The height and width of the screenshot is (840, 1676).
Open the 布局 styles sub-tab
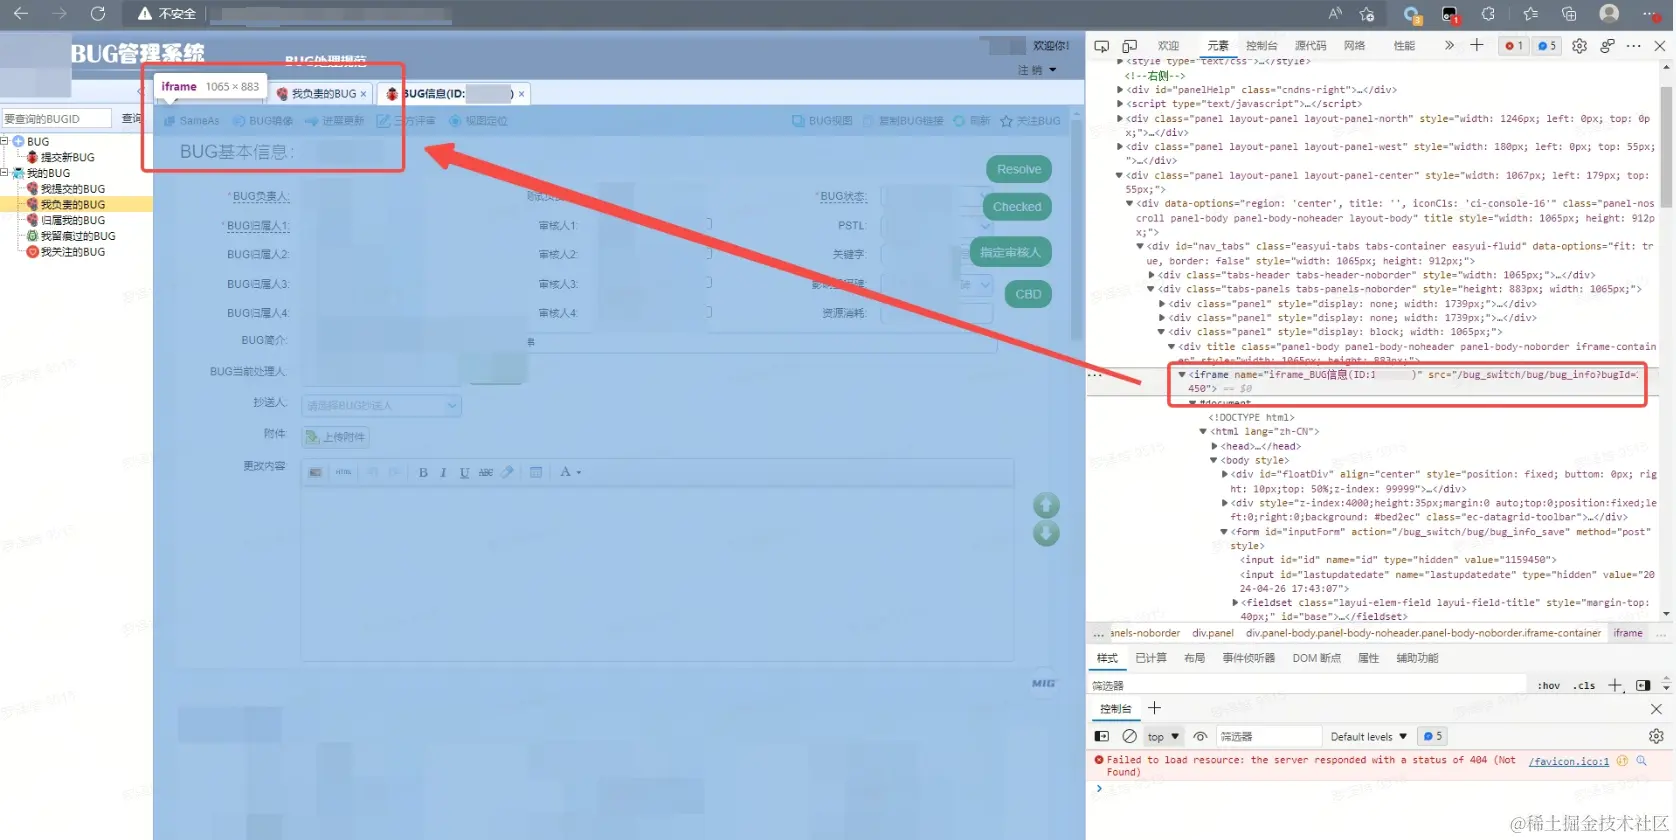(x=1194, y=658)
